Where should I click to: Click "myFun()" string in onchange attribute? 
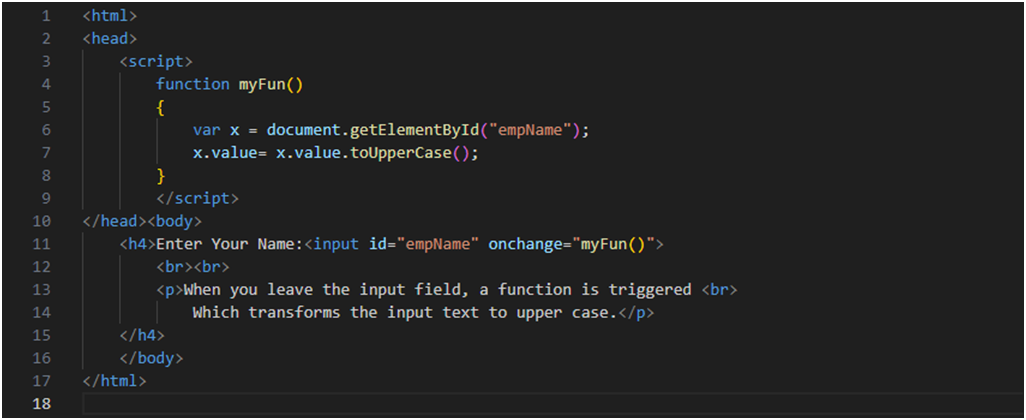[612, 244]
